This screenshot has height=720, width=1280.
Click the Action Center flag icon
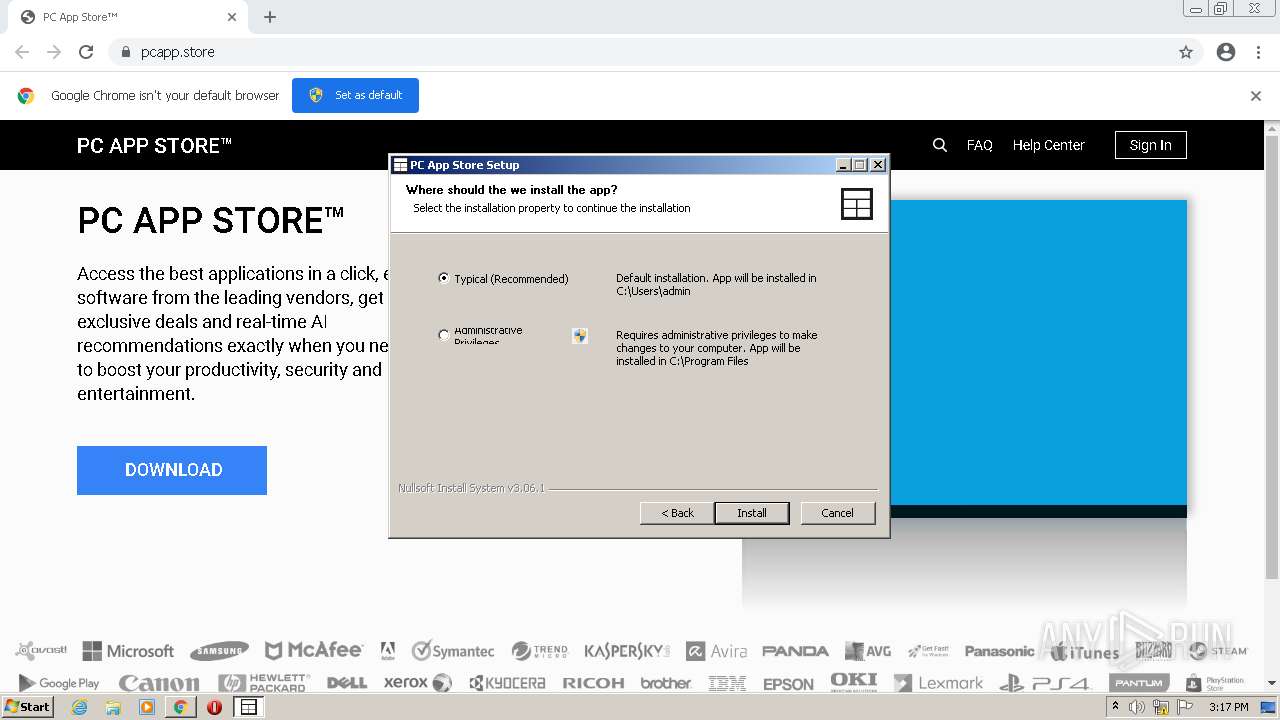1185,707
